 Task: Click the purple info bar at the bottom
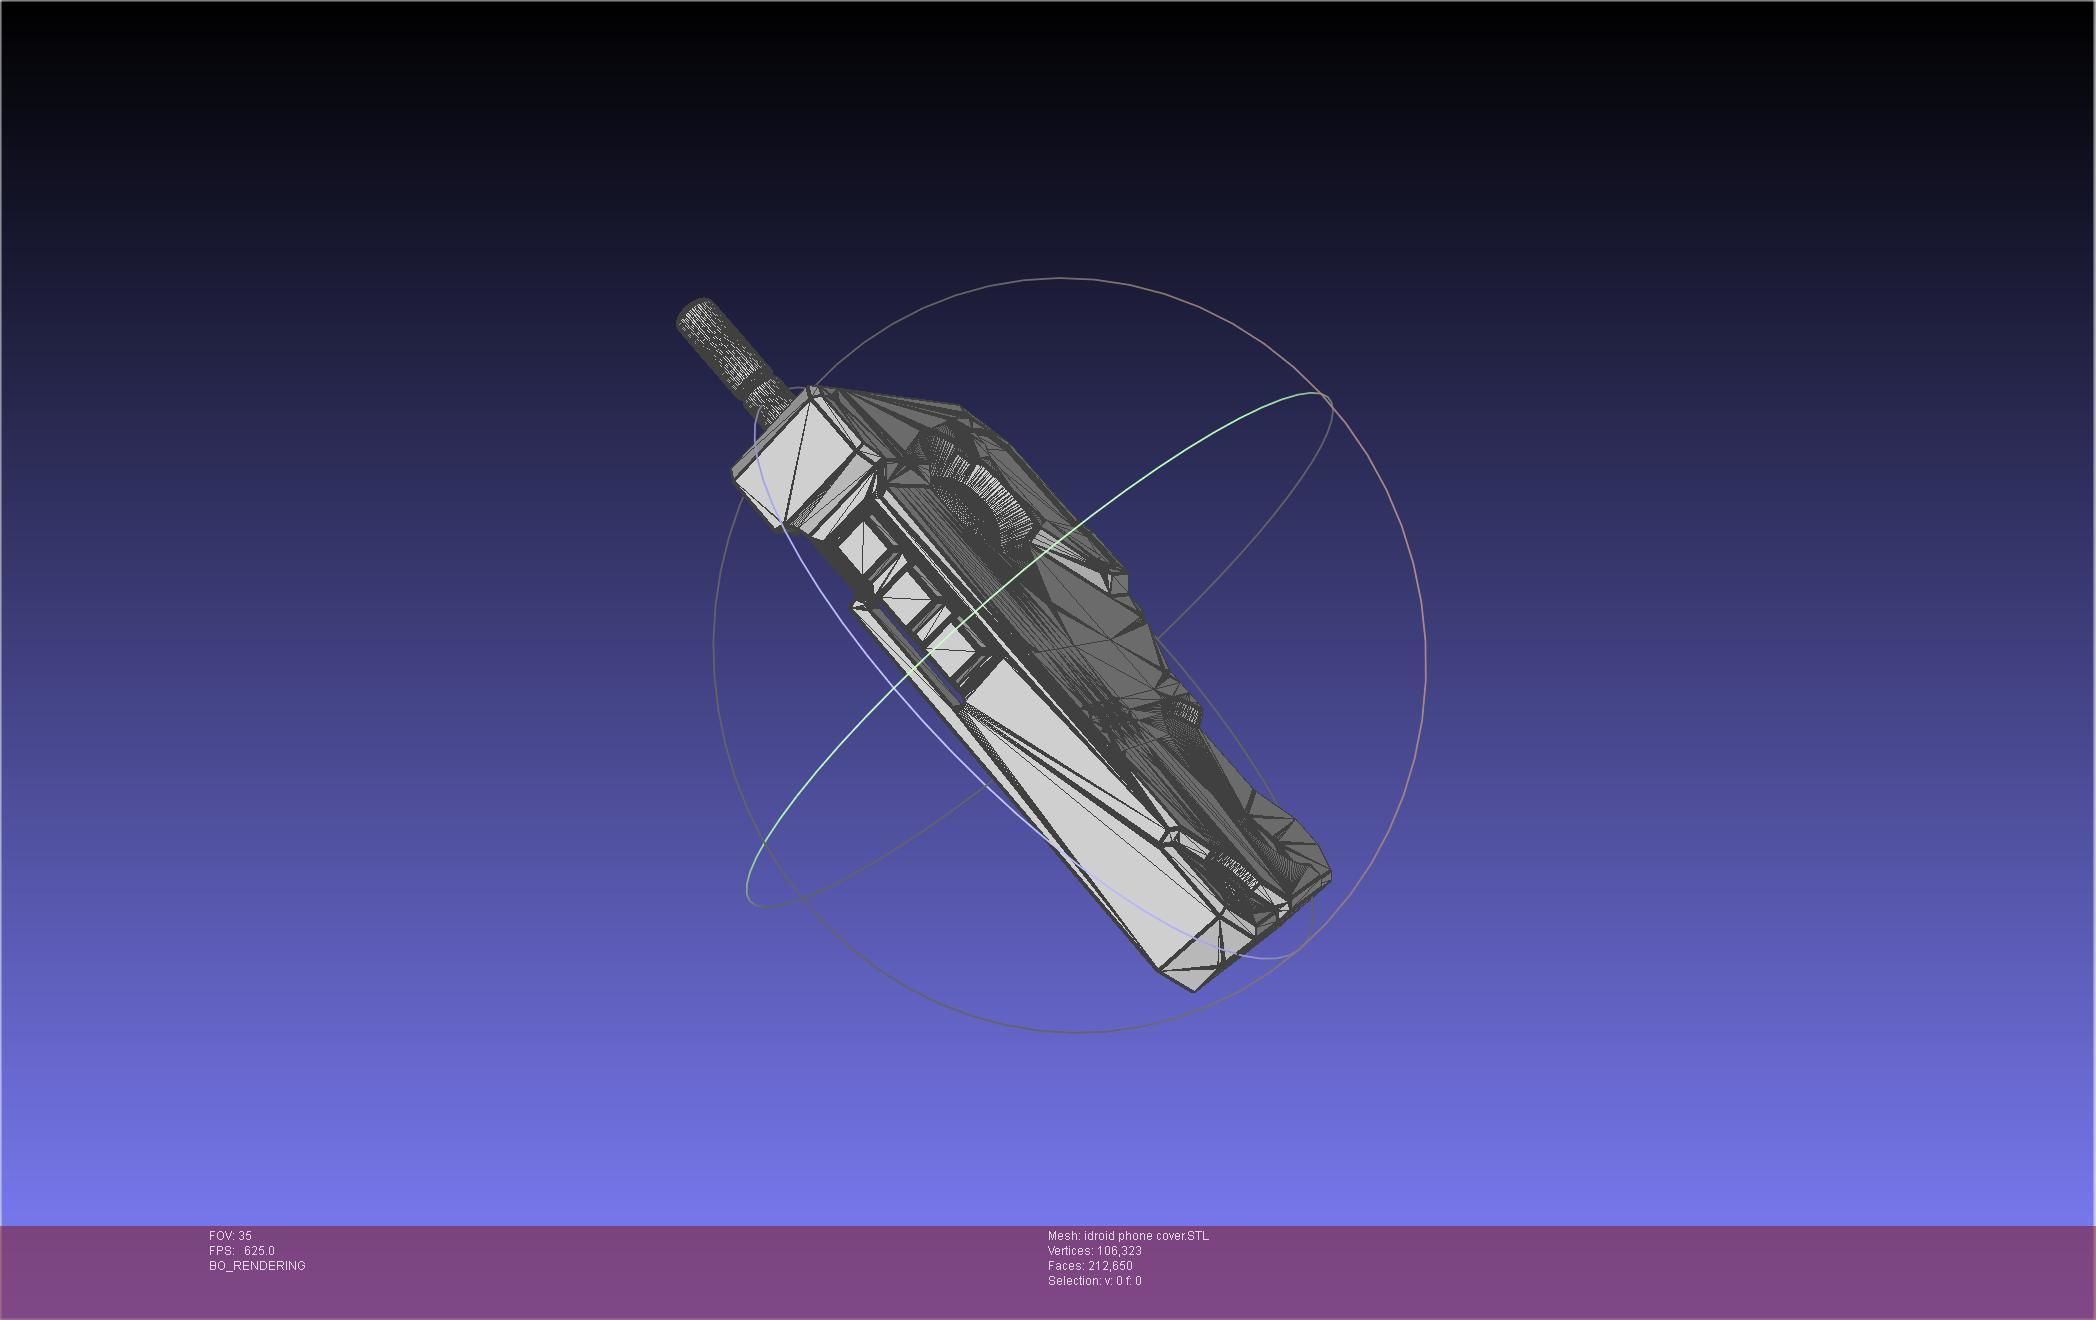click(x=1600, y=1270)
